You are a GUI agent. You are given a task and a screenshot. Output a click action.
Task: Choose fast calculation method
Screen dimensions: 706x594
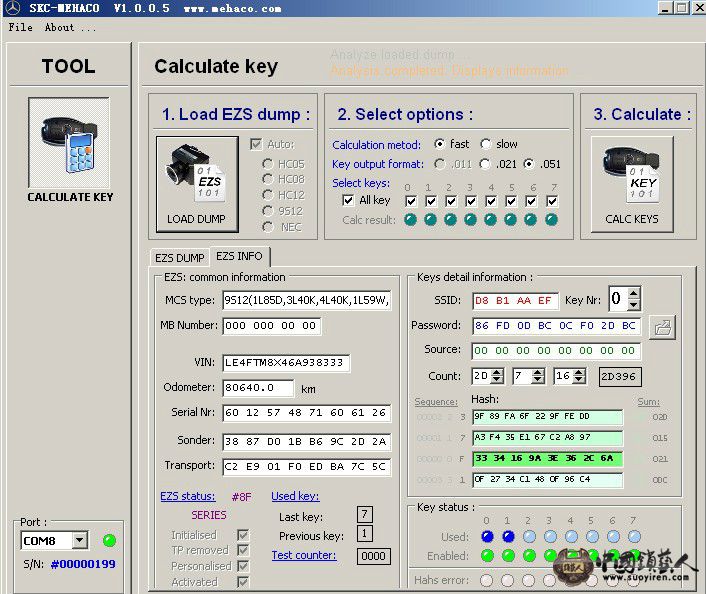(x=439, y=144)
